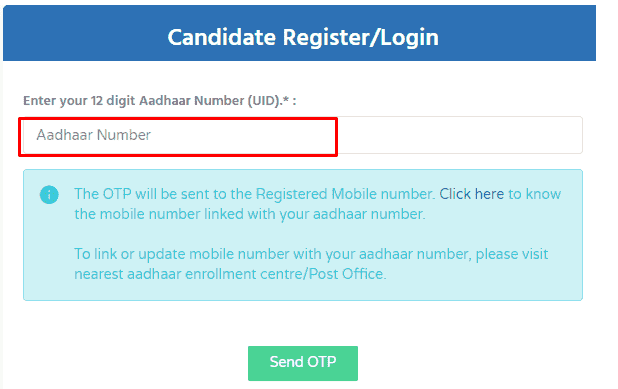Click the green Send OTP button

tap(303, 363)
